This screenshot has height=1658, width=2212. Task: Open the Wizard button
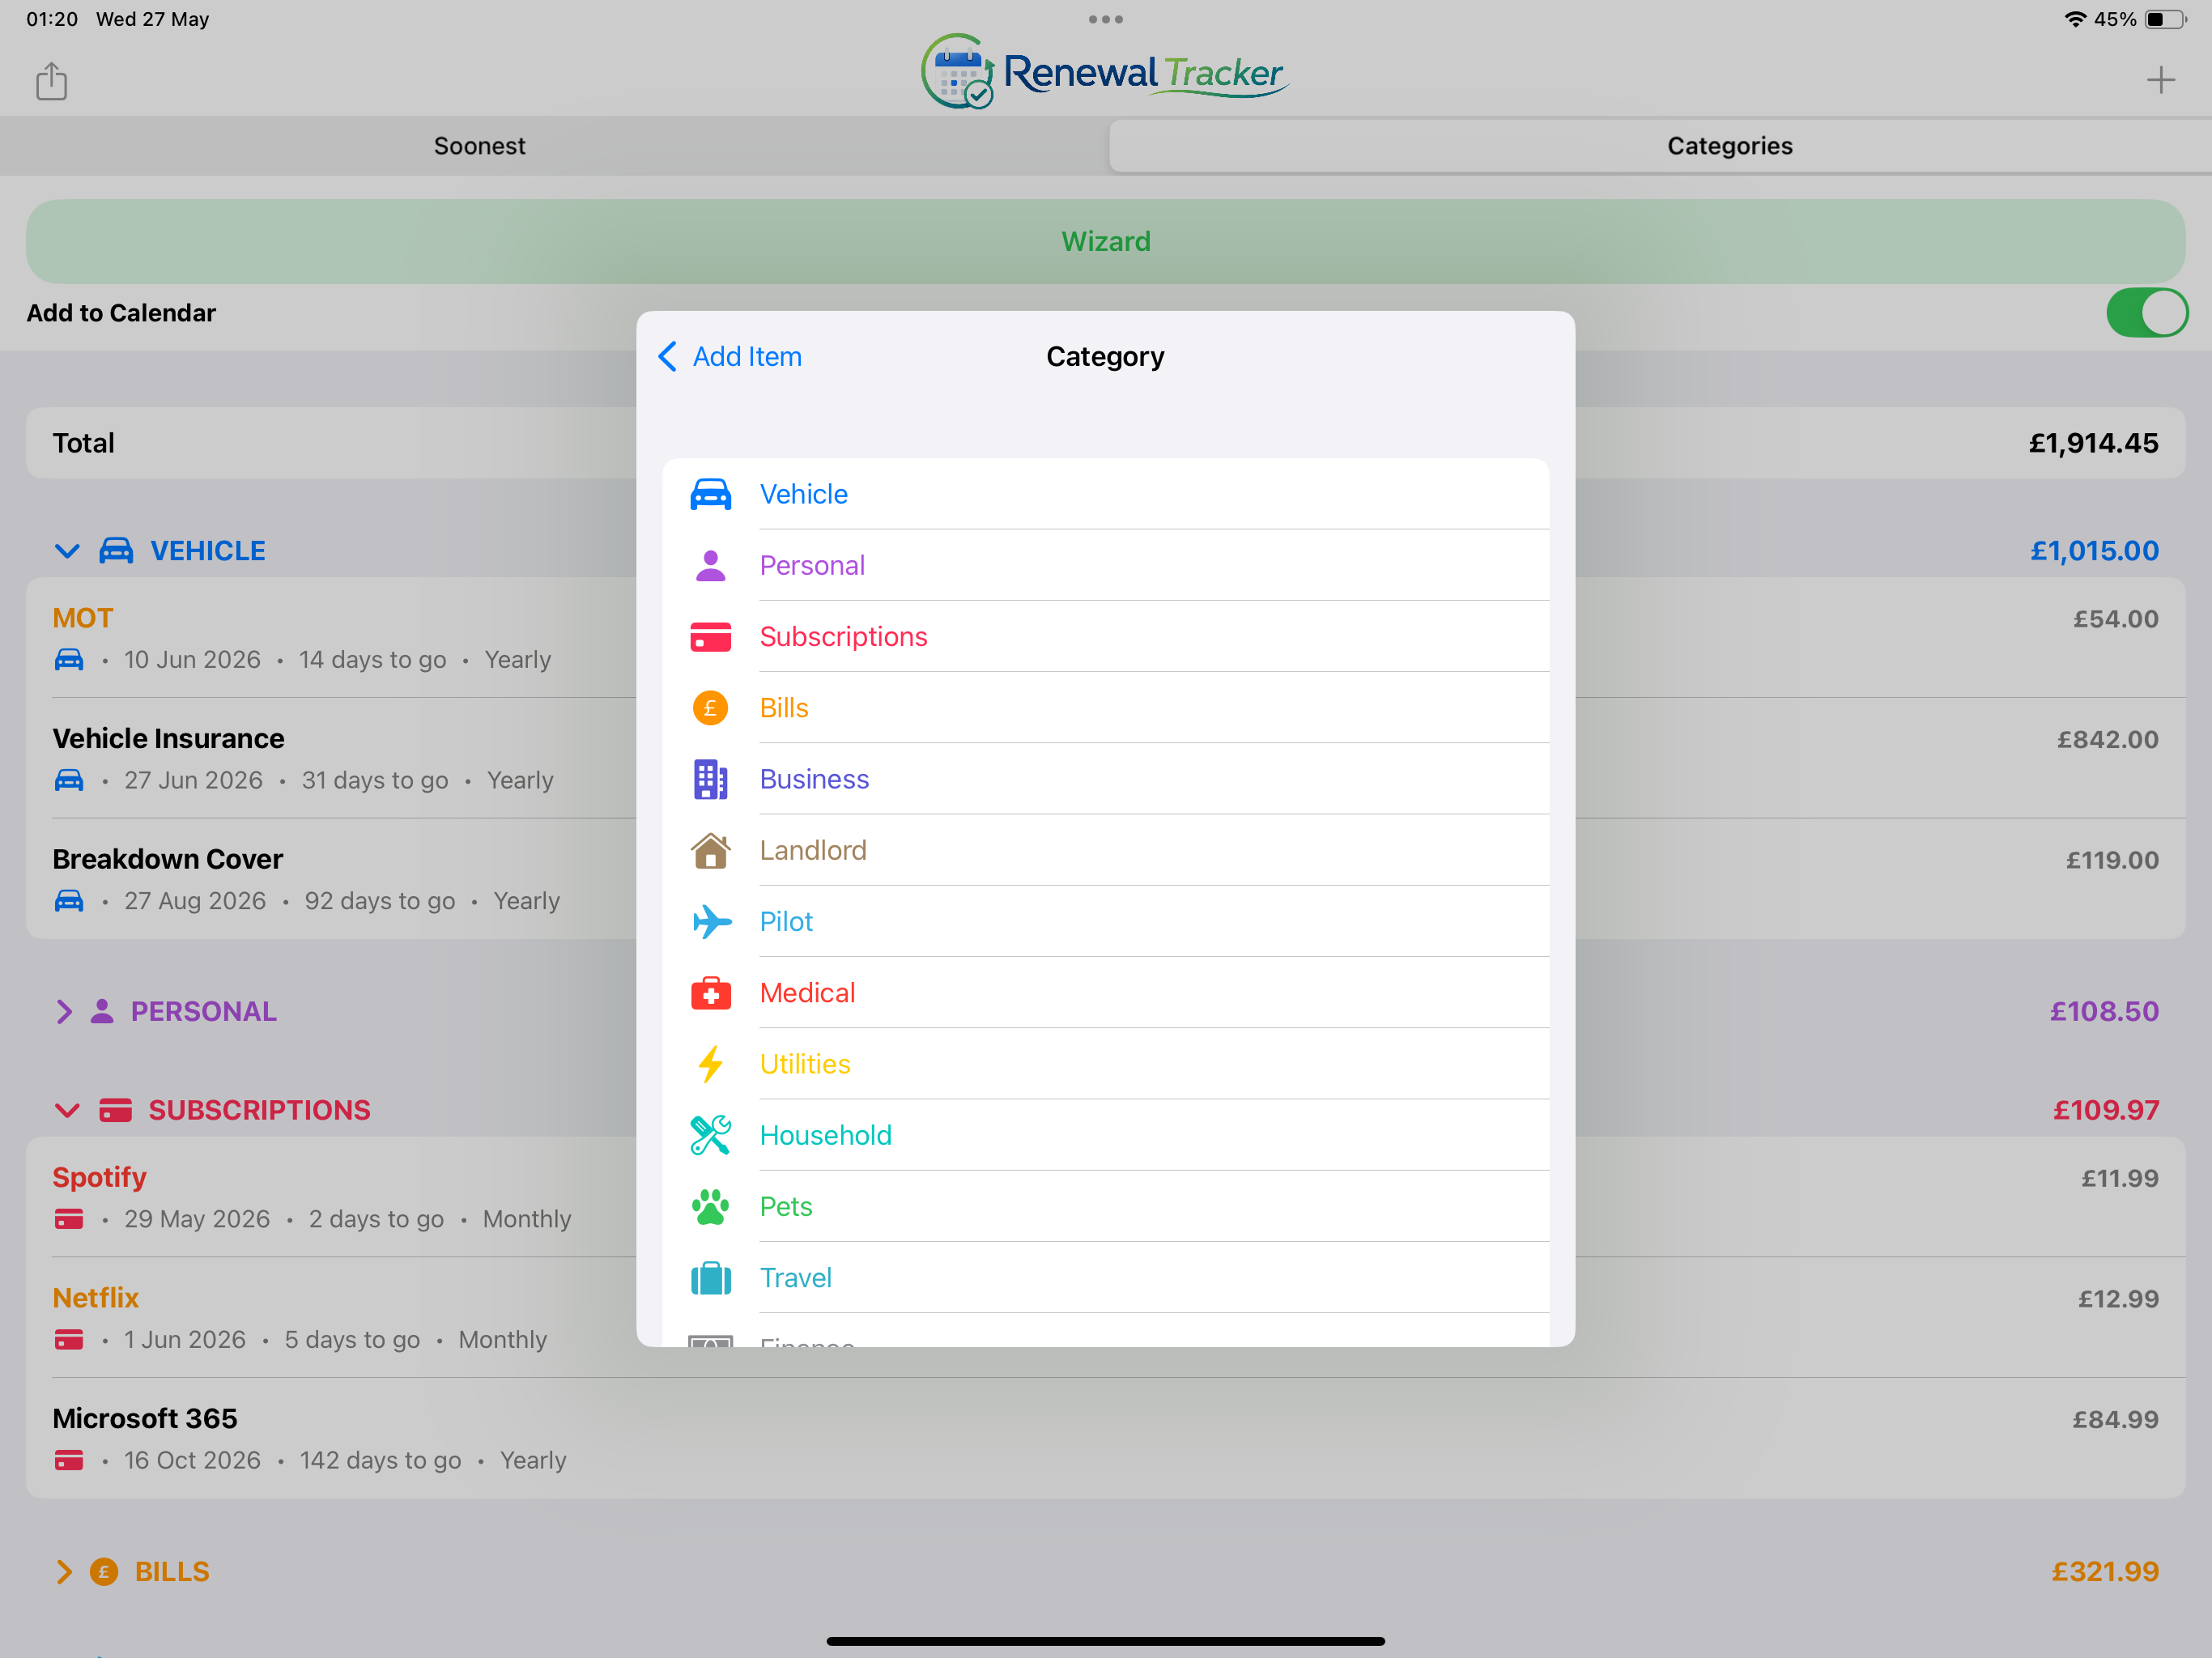tap(1105, 241)
